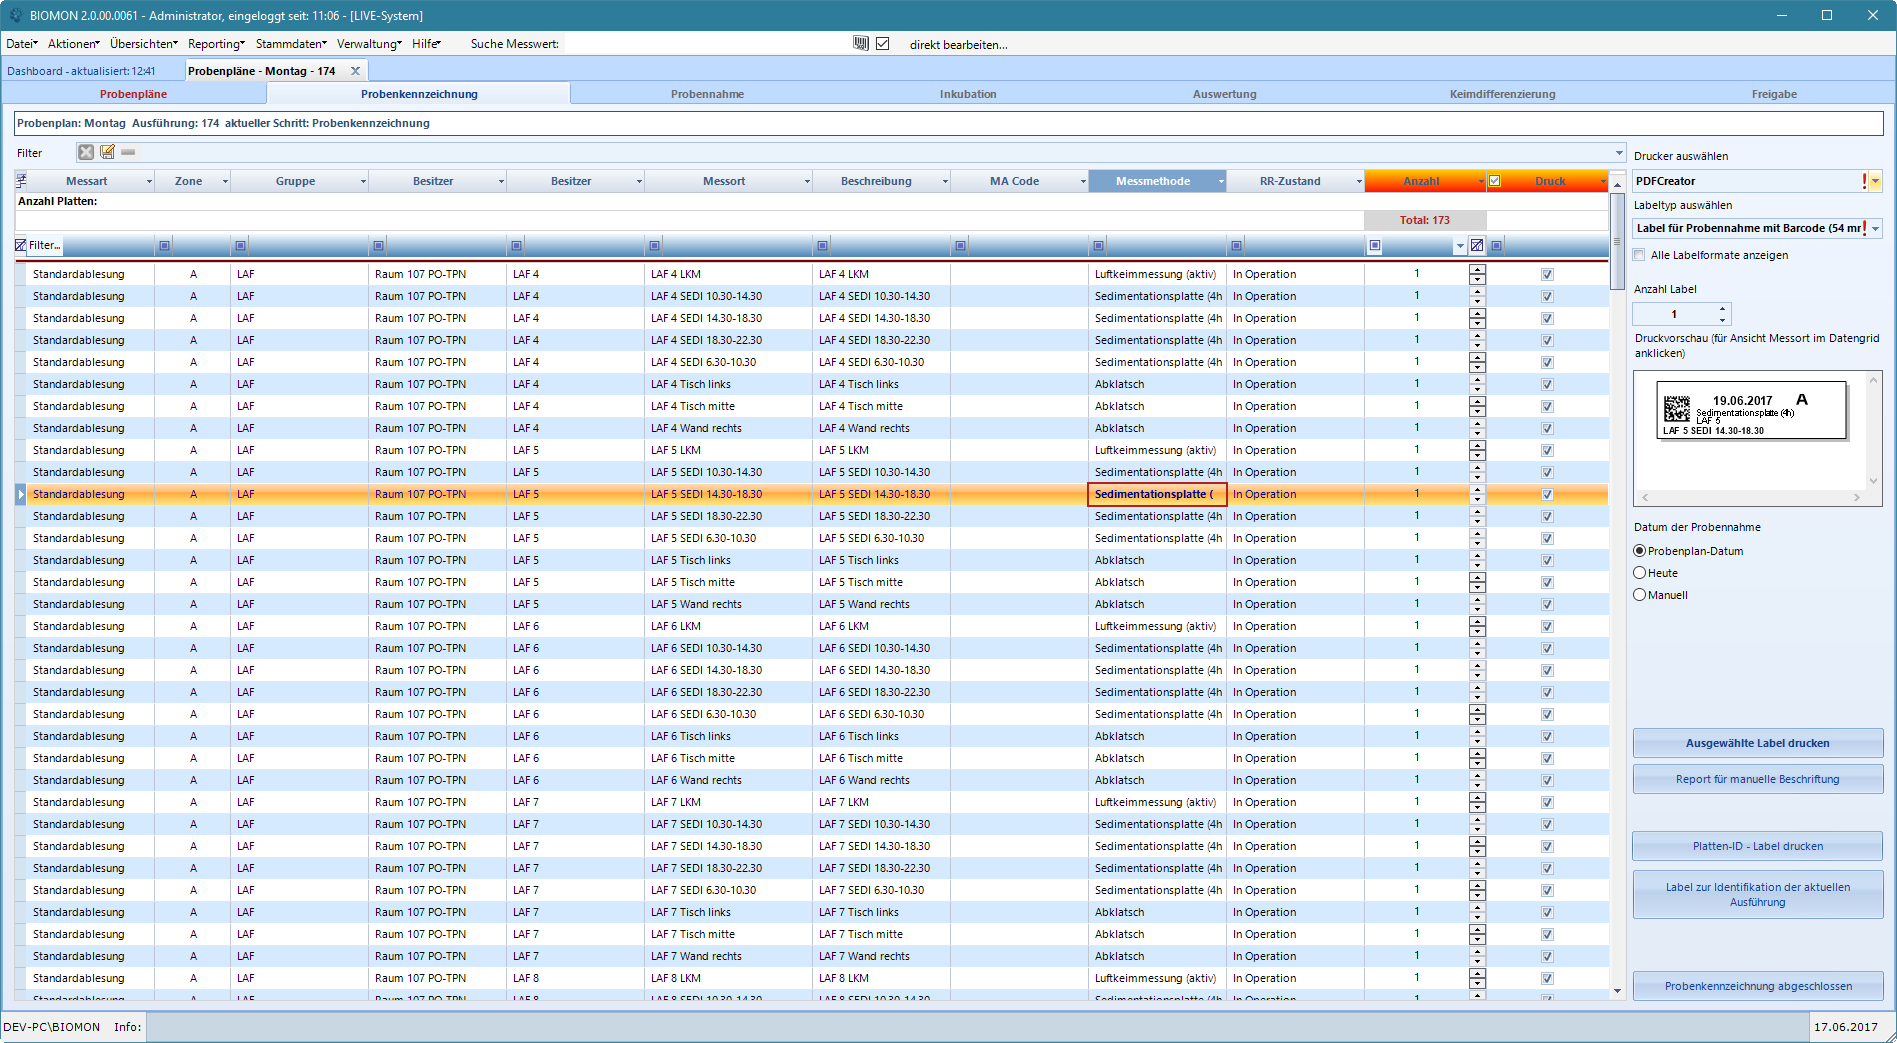Click 'Platten-ID - Label drucken' button
Screen dimensions: 1897x1043
(x=1757, y=846)
